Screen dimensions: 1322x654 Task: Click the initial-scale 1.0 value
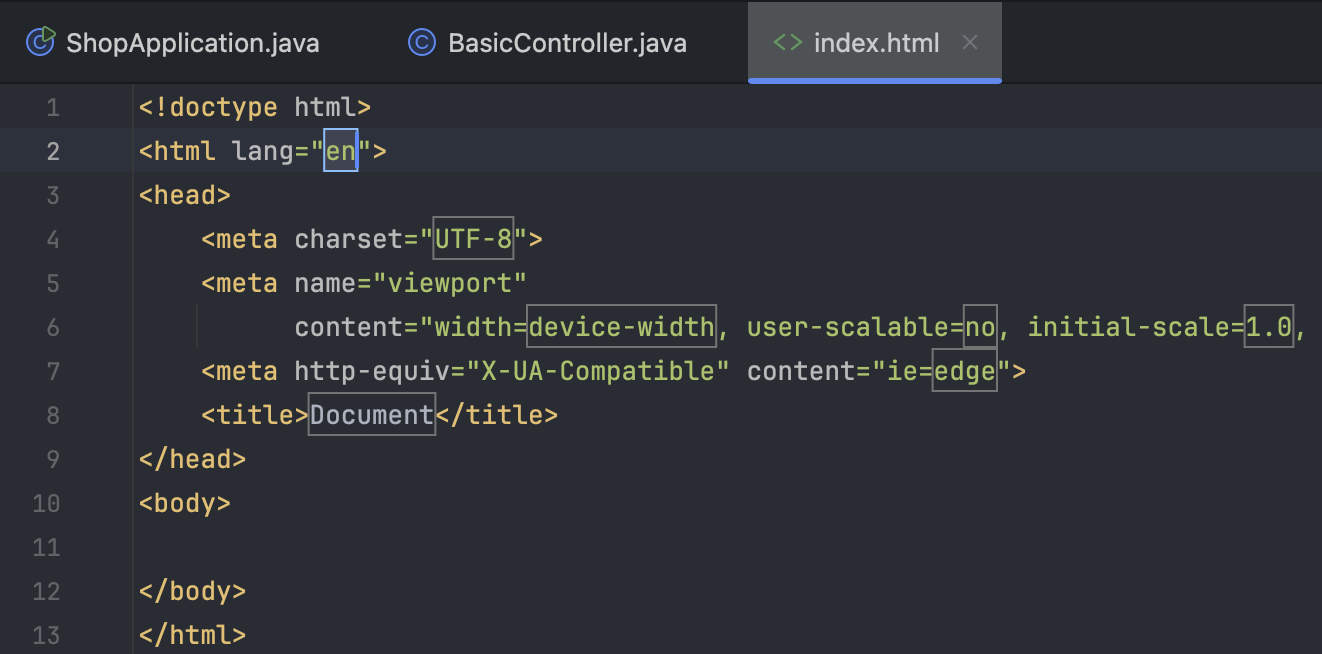(x=1269, y=327)
